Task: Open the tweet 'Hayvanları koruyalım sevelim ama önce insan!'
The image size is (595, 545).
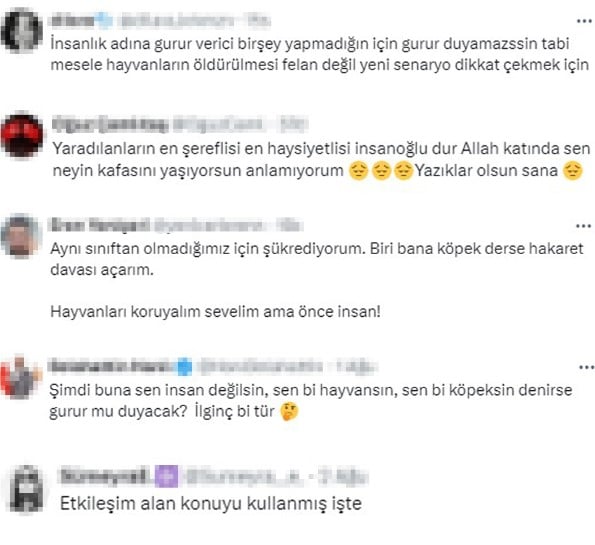Action: [x=216, y=312]
